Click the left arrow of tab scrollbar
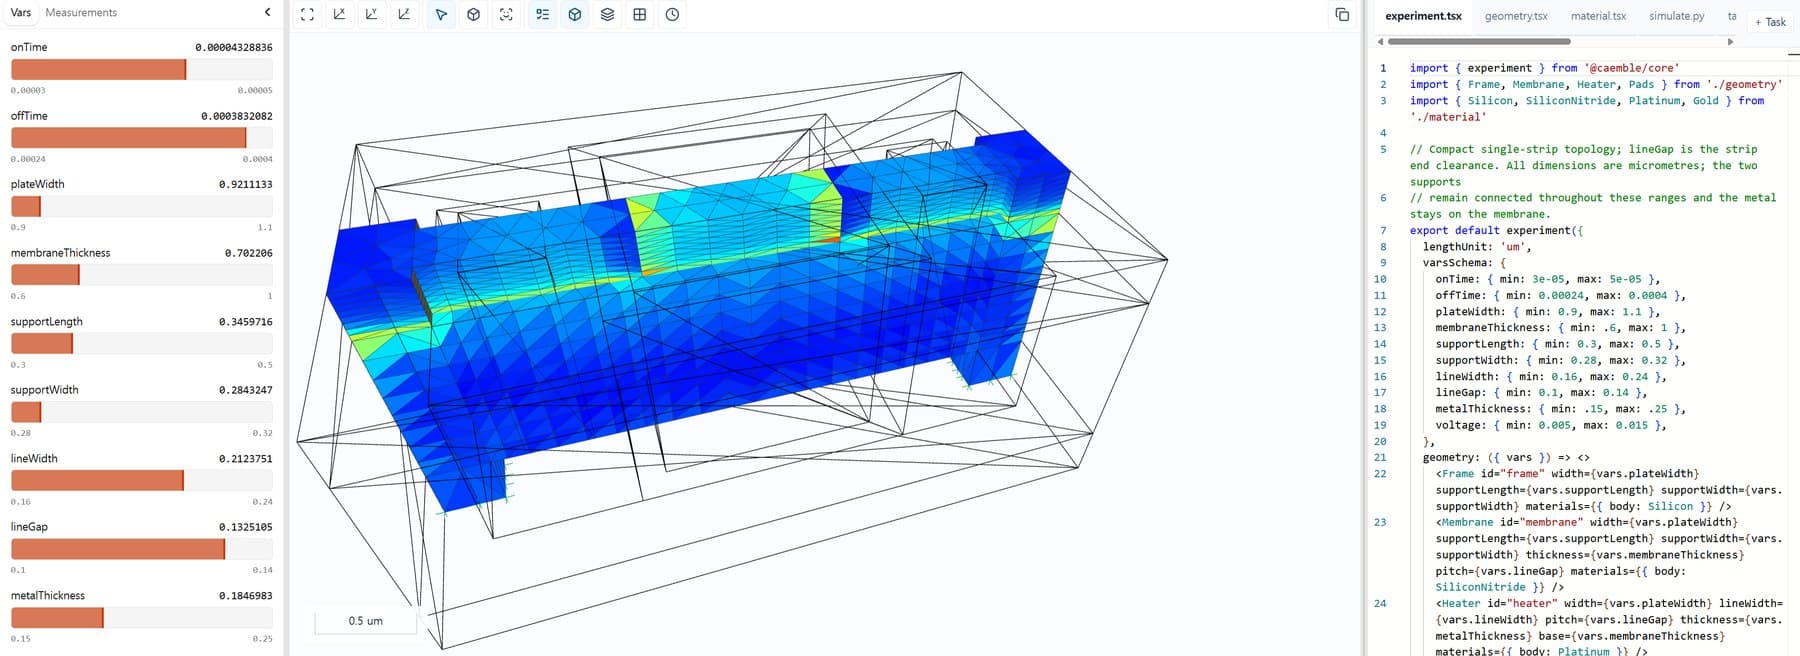 (1380, 41)
